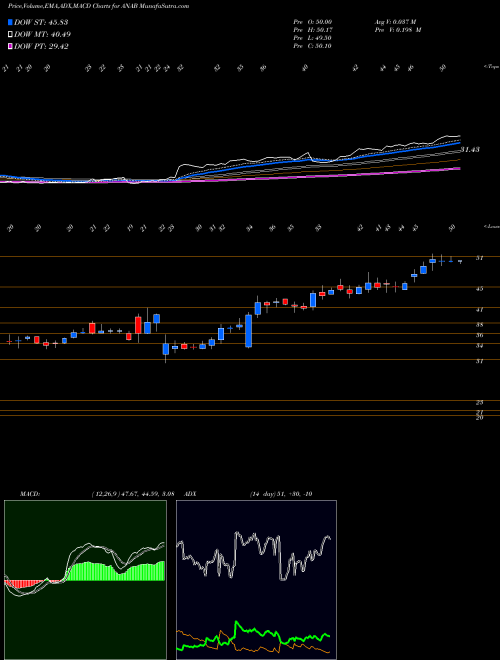Select the 'DOW ST: 45.83' legend text
The image size is (500, 660).
41,22
